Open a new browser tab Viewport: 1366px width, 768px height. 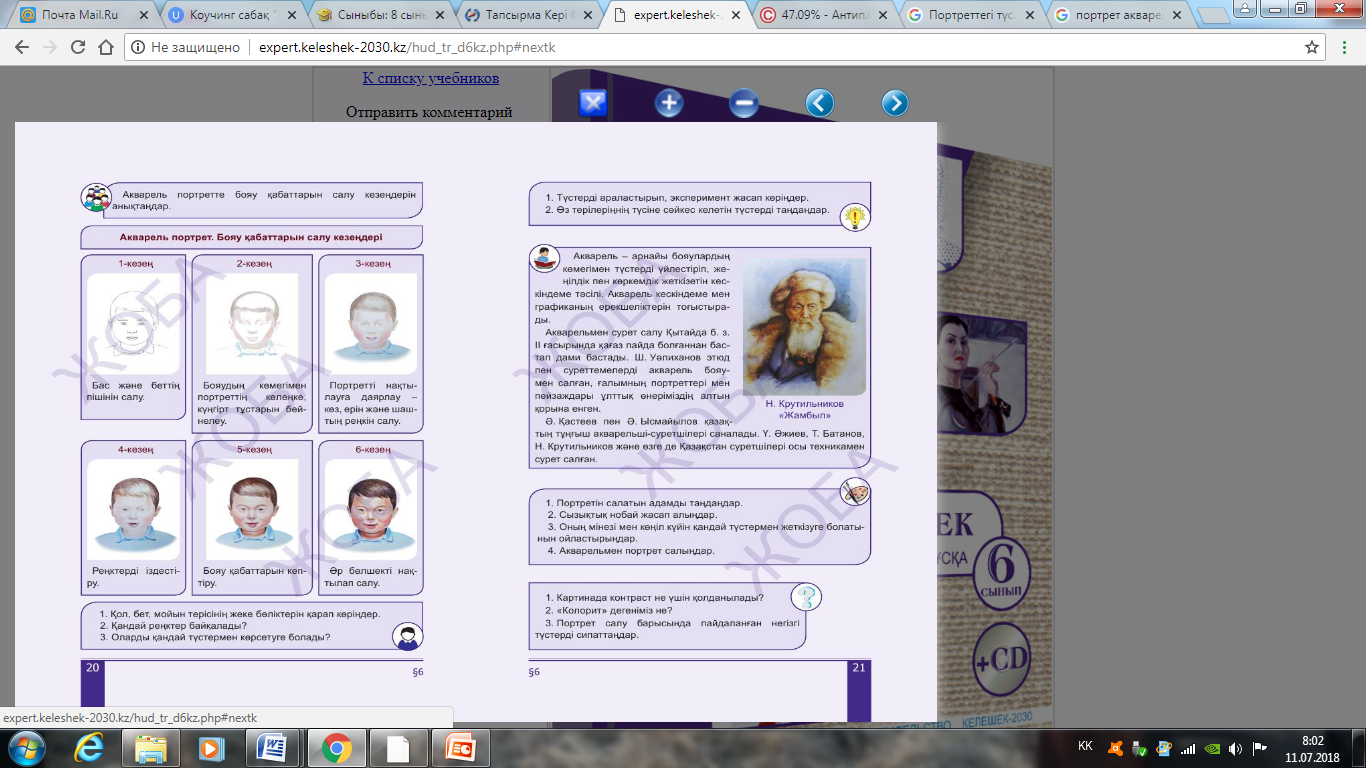tap(1213, 16)
